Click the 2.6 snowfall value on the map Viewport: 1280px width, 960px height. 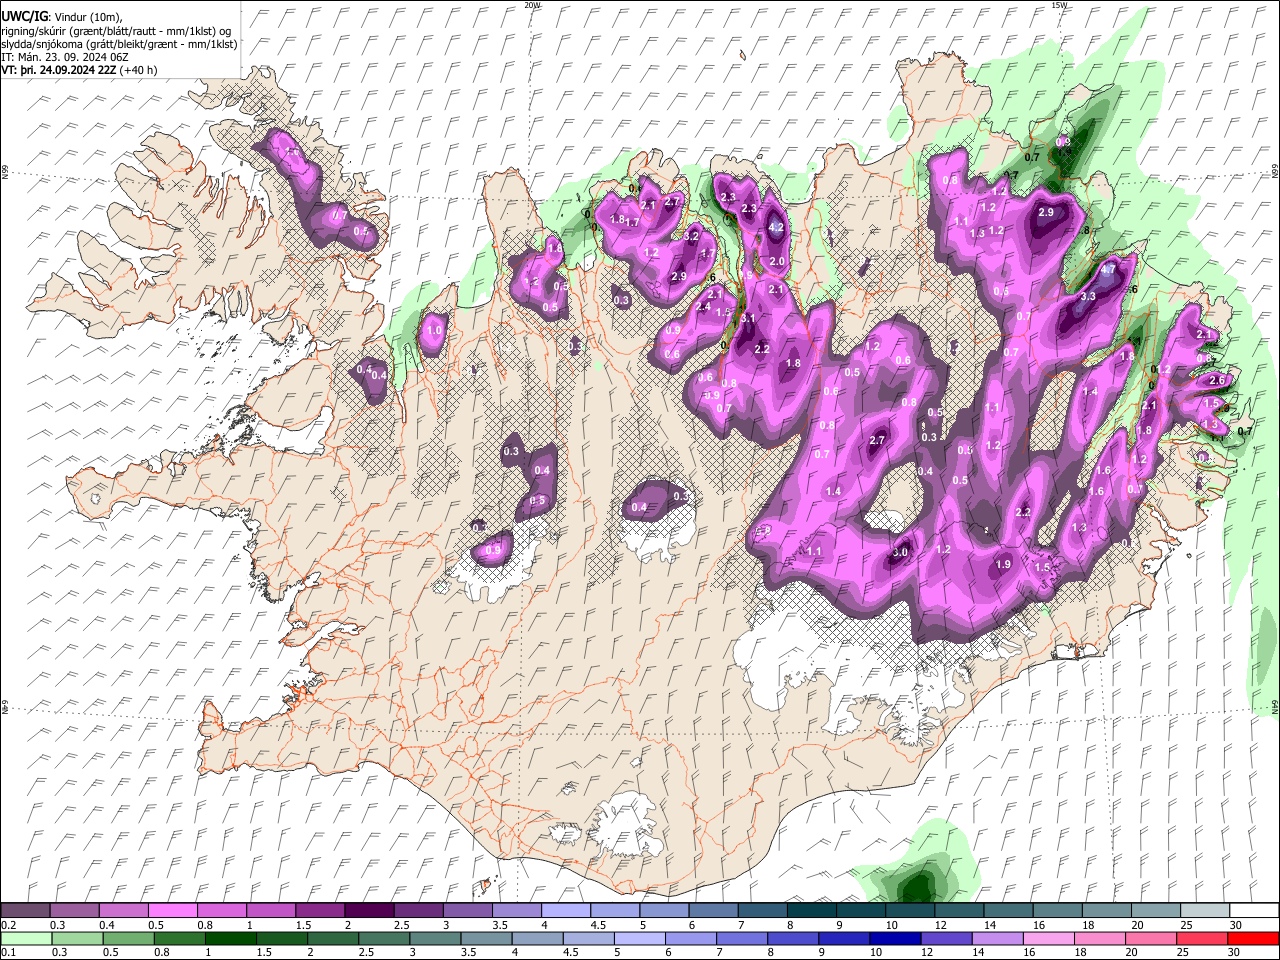(x=1217, y=381)
